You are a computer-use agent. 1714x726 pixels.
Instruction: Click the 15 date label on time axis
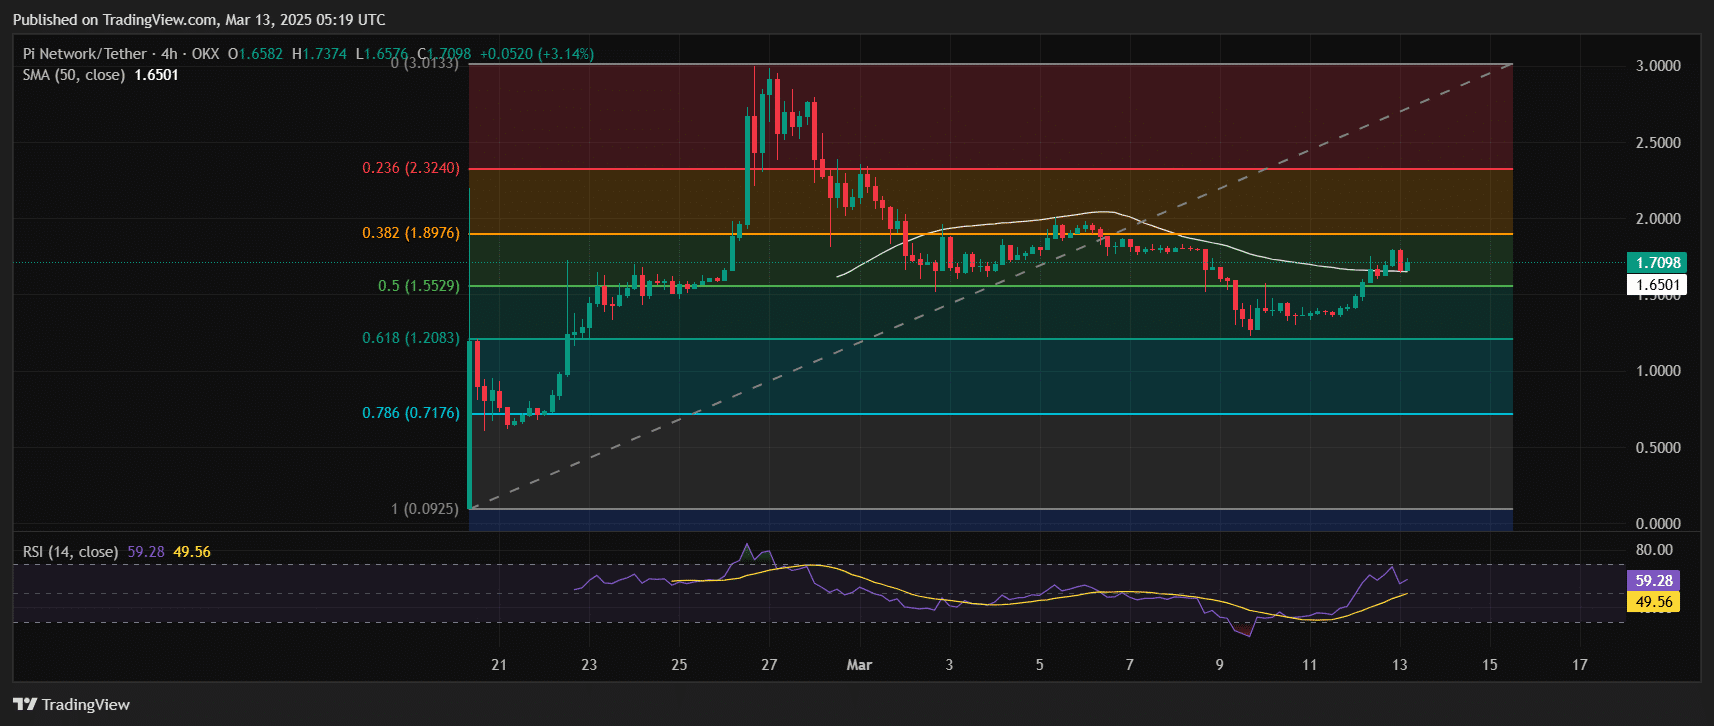[1490, 665]
